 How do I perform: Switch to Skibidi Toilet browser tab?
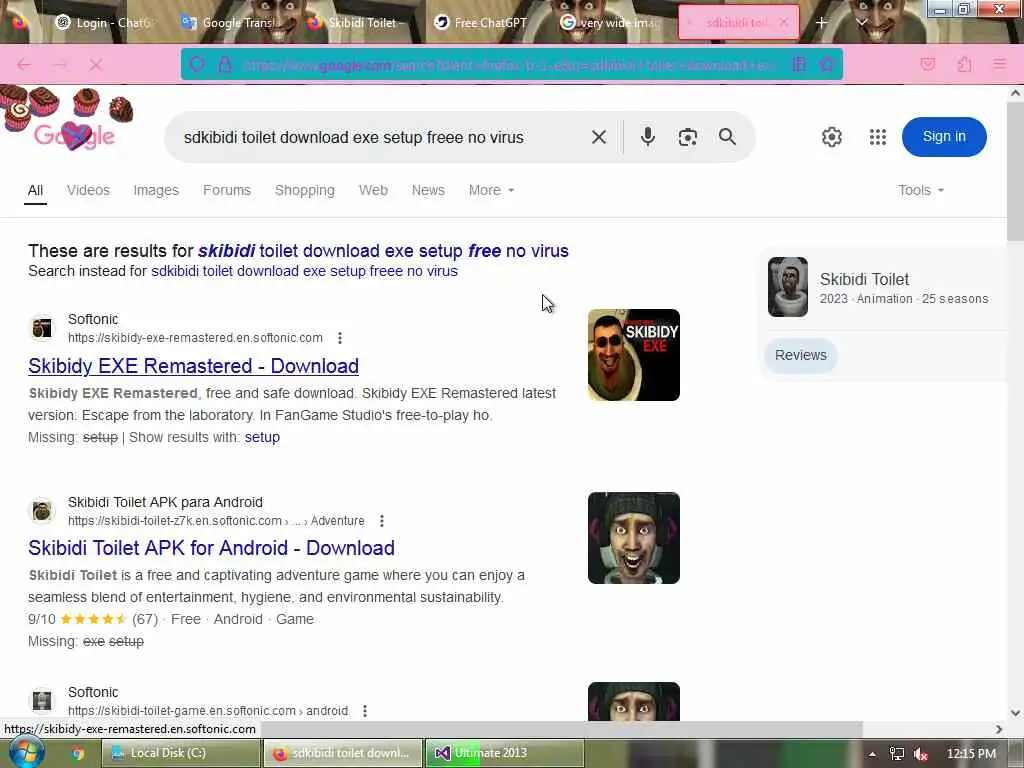point(357,23)
